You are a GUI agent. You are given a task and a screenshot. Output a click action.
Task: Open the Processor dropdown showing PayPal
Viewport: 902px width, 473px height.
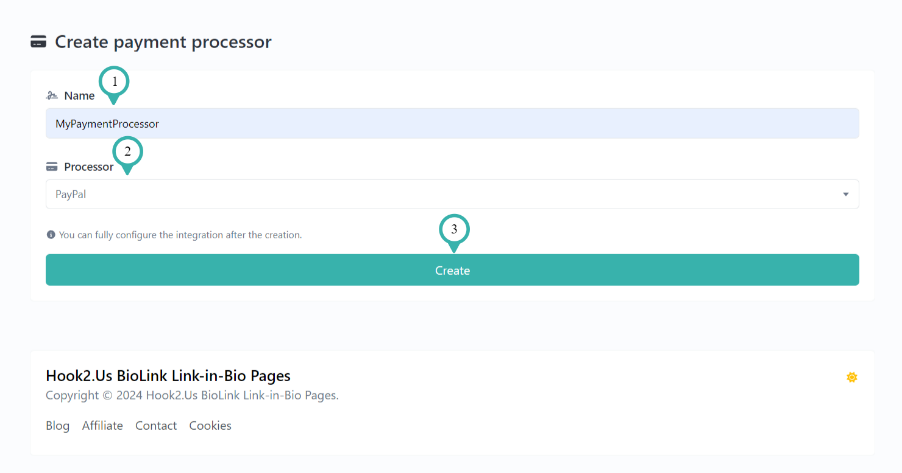pyautogui.click(x=452, y=194)
